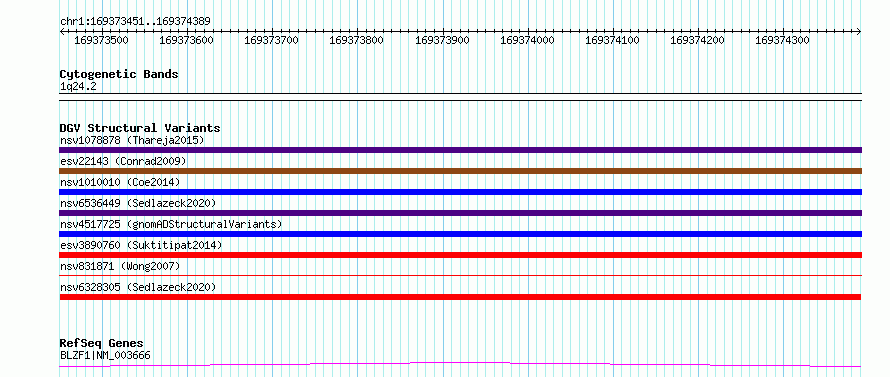
Task: Click ruler position 169374300
Action: click(x=783, y=40)
